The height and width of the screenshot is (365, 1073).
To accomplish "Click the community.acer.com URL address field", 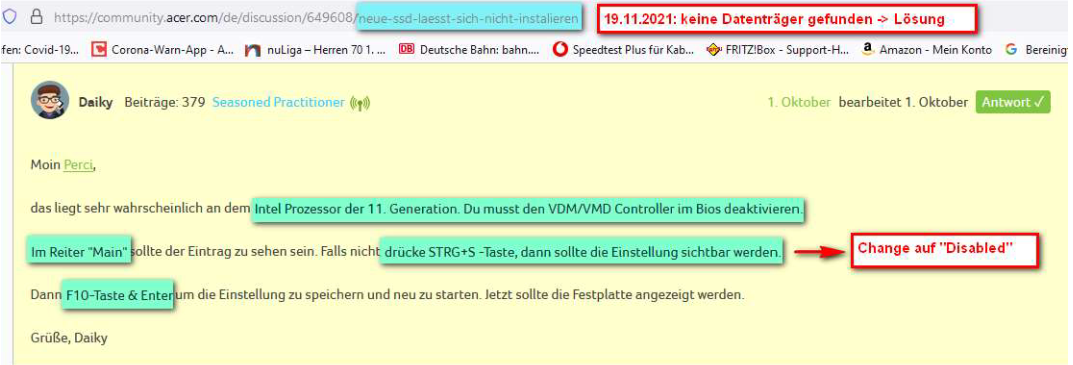I will 315,18.
